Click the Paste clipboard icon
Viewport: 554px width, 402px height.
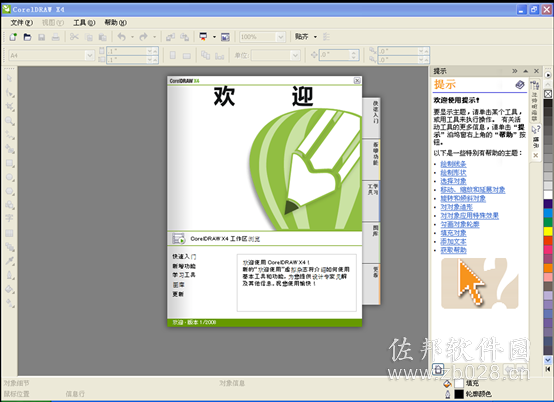point(102,37)
